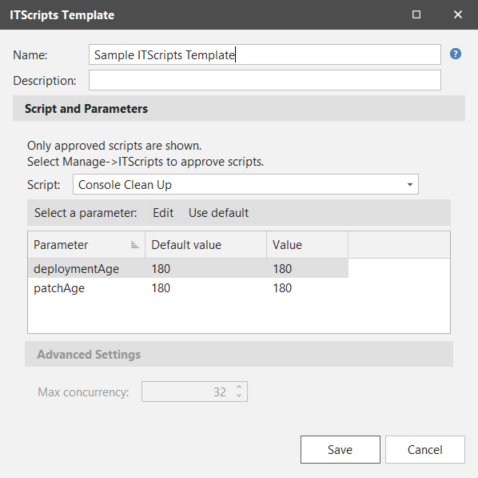Click Edit in the parameter toolbar

[163, 213]
